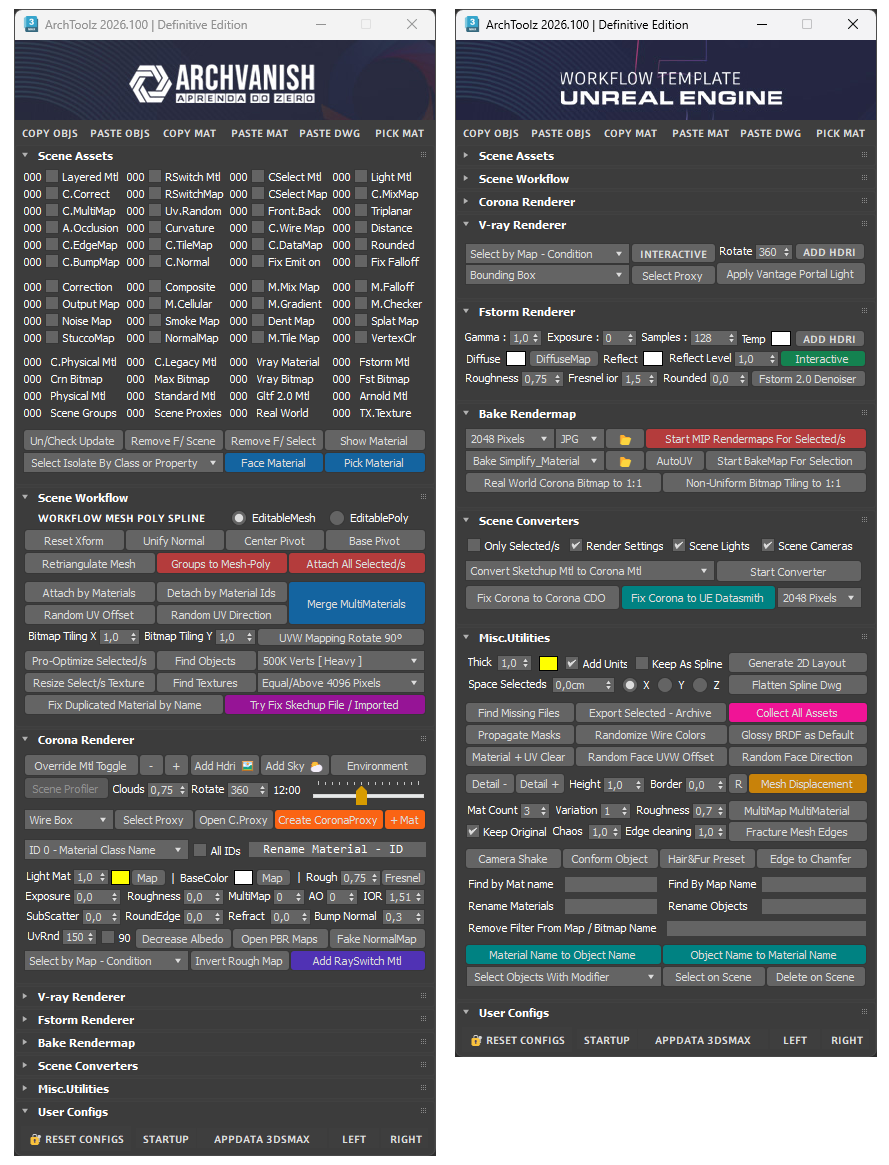Enable the Layered Mtl checkbox
889x1165 pixels.
point(52,177)
